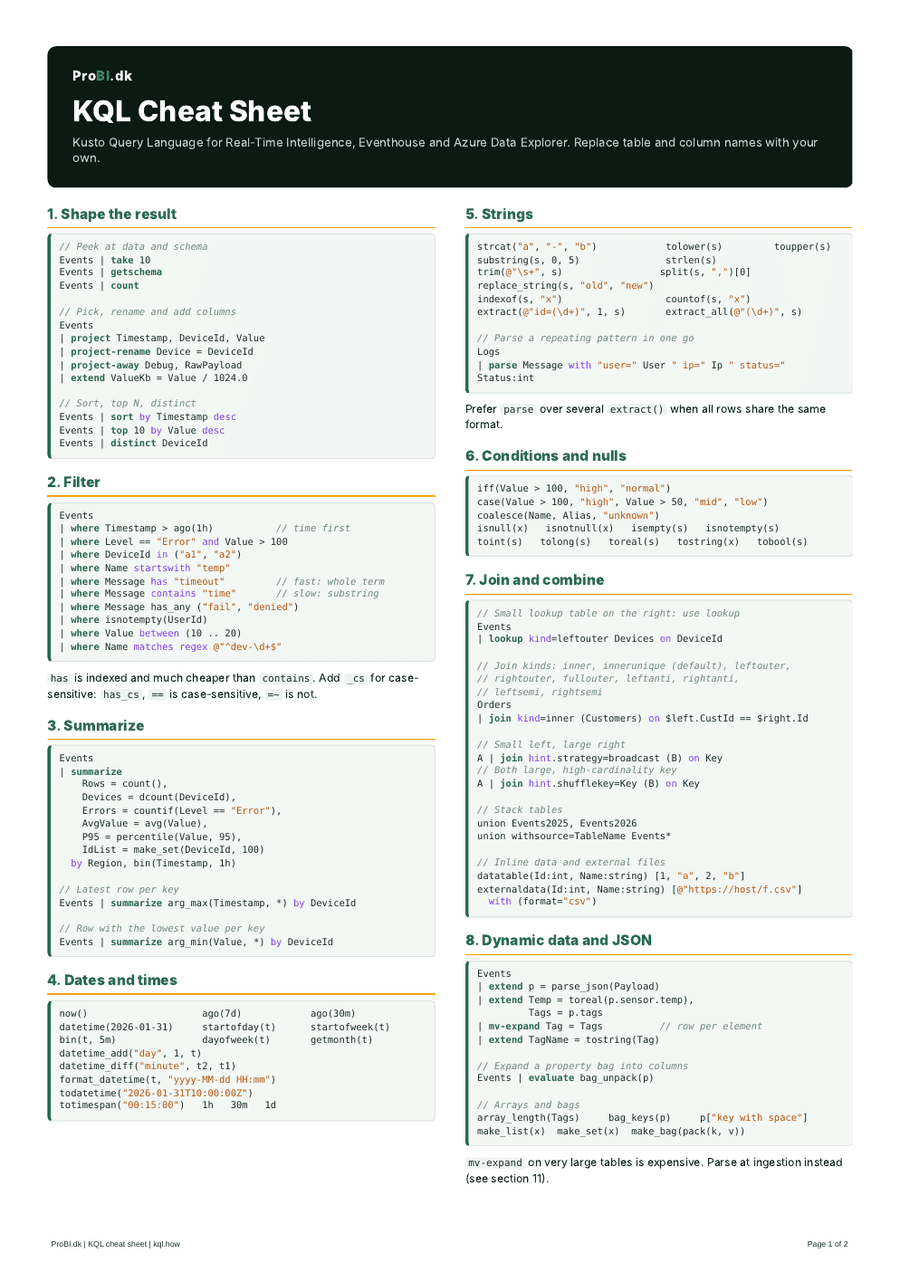Click the 'toupper(s)' function
Viewport: 900px width, 1271px height.
tap(802, 246)
